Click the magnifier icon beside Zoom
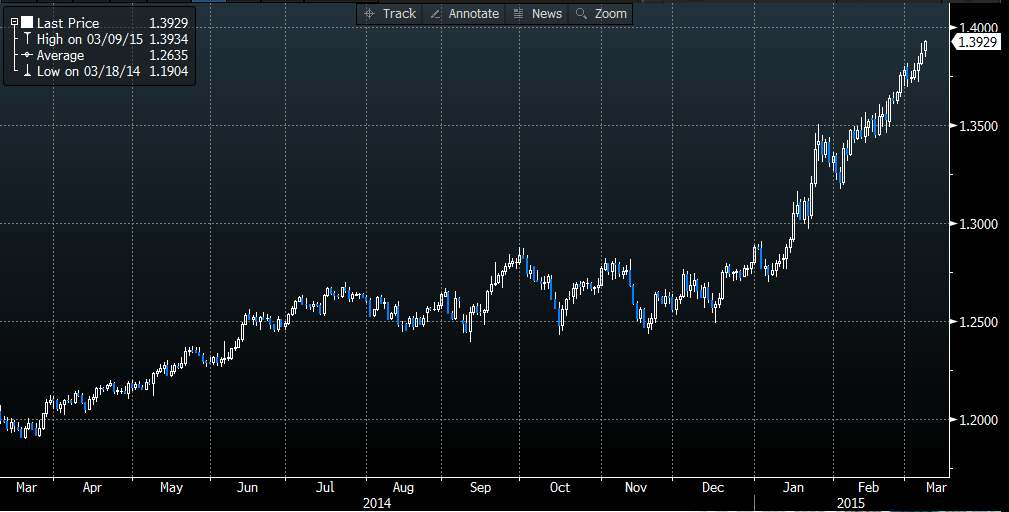This screenshot has width=1009, height=512. tap(581, 14)
